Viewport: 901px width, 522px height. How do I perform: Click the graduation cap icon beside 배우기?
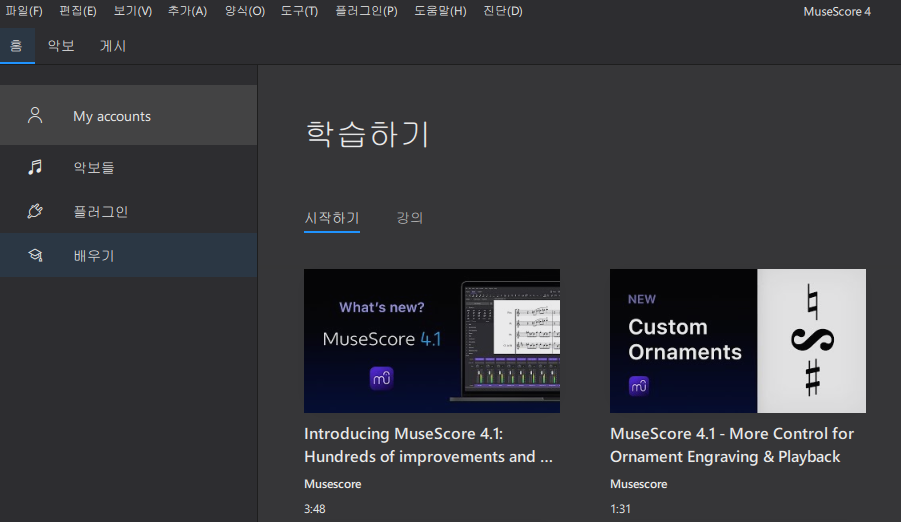35,255
